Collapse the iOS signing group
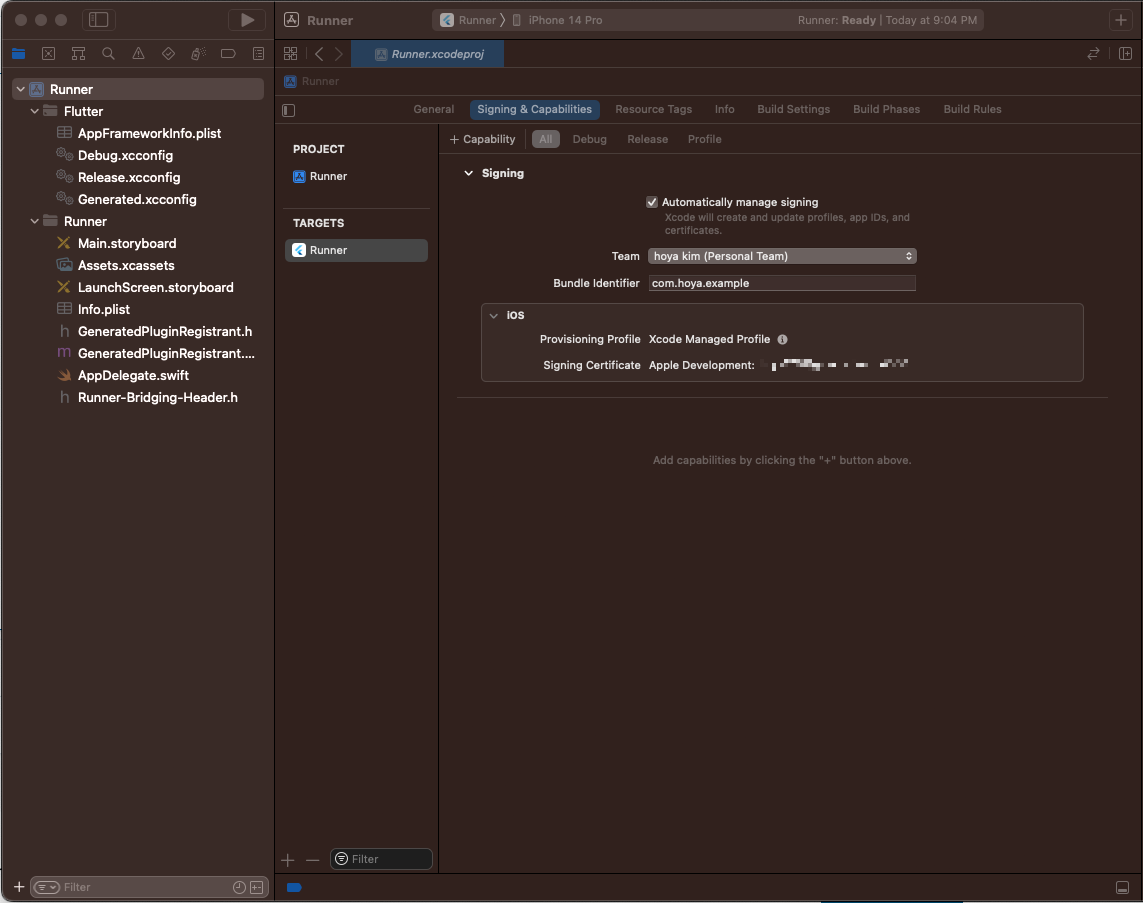The width and height of the screenshot is (1143, 903). tap(494, 316)
